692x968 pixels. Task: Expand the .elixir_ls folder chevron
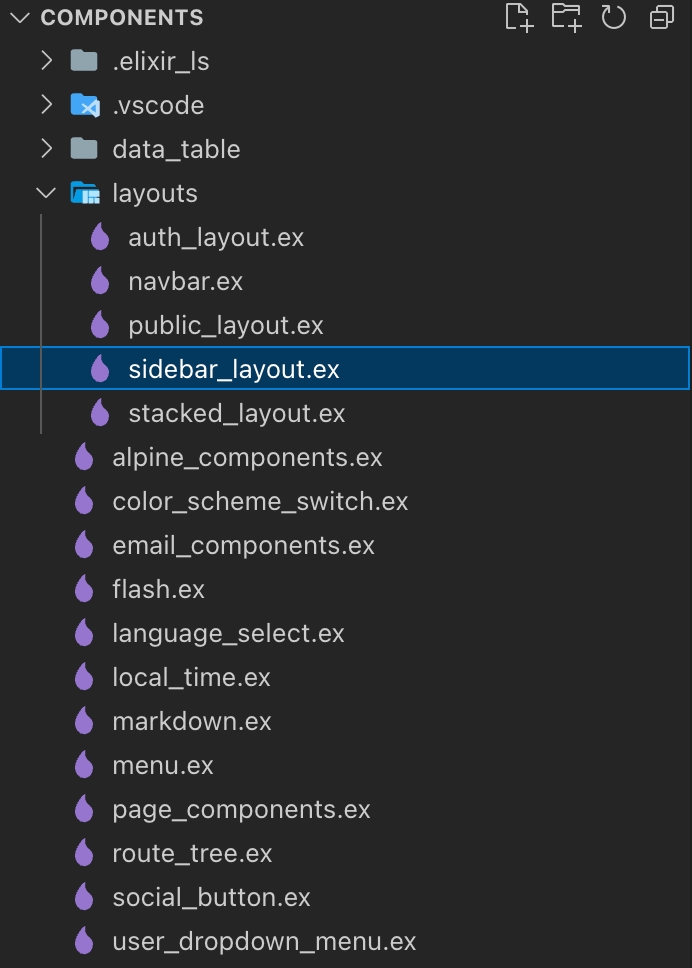coord(46,61)
